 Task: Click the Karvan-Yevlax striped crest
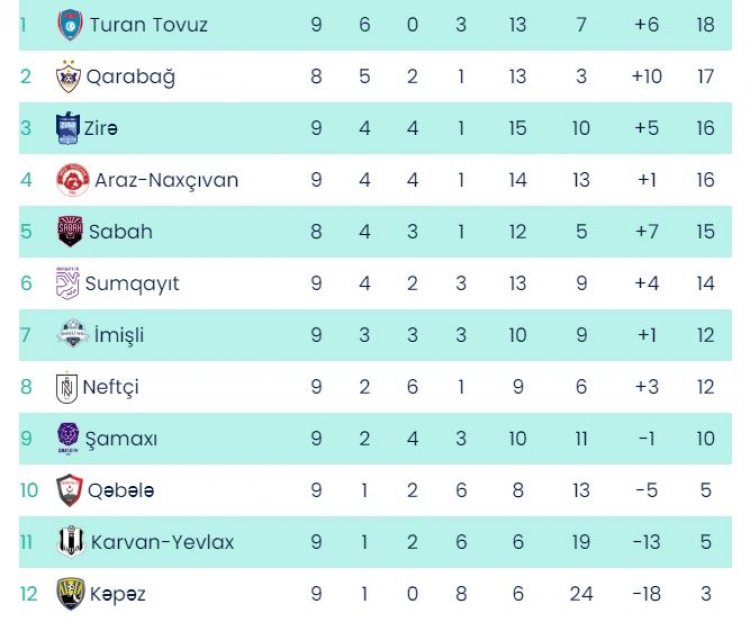[x=70, y=542]
